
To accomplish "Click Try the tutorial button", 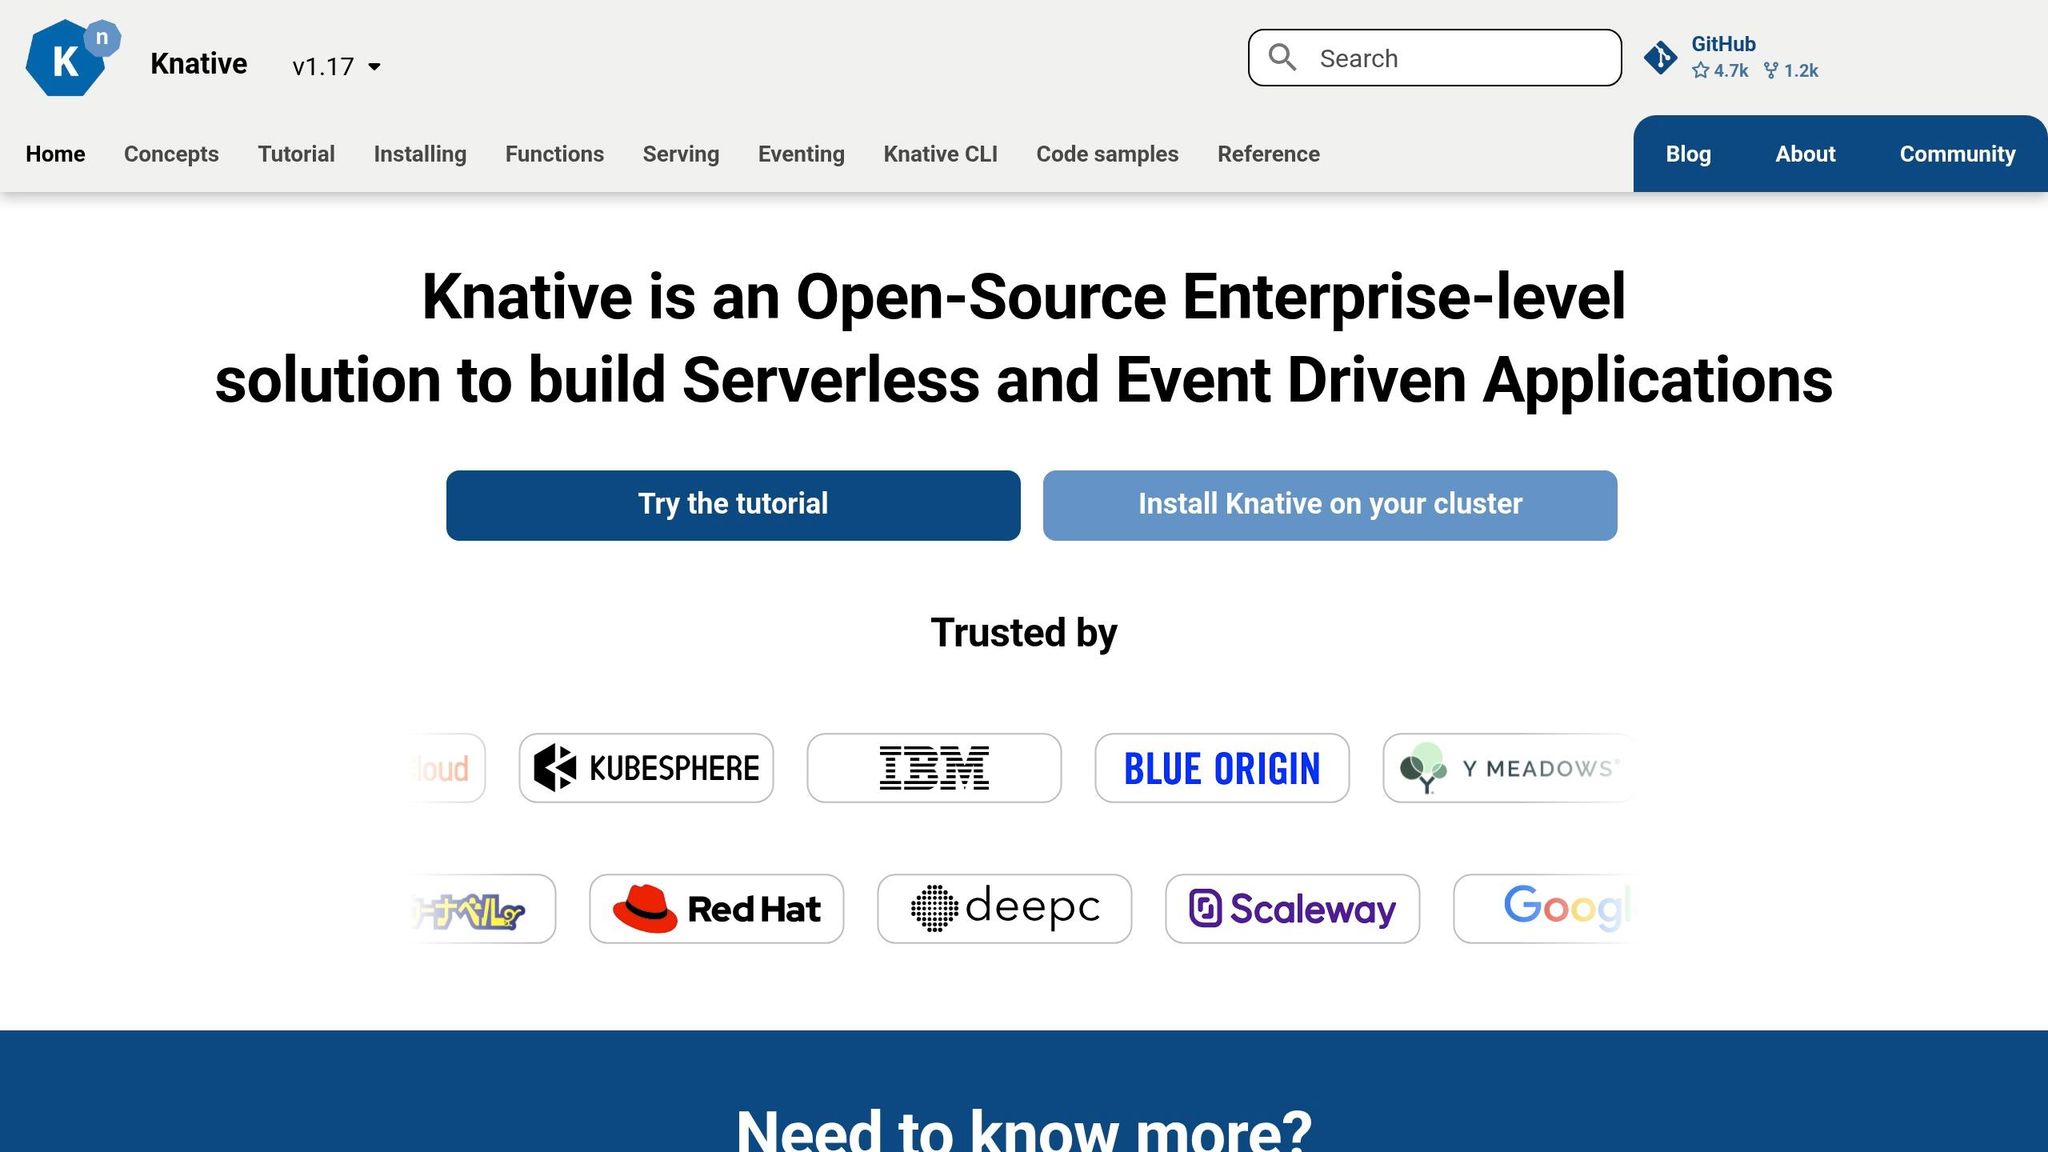I will (x=733, y=505).
